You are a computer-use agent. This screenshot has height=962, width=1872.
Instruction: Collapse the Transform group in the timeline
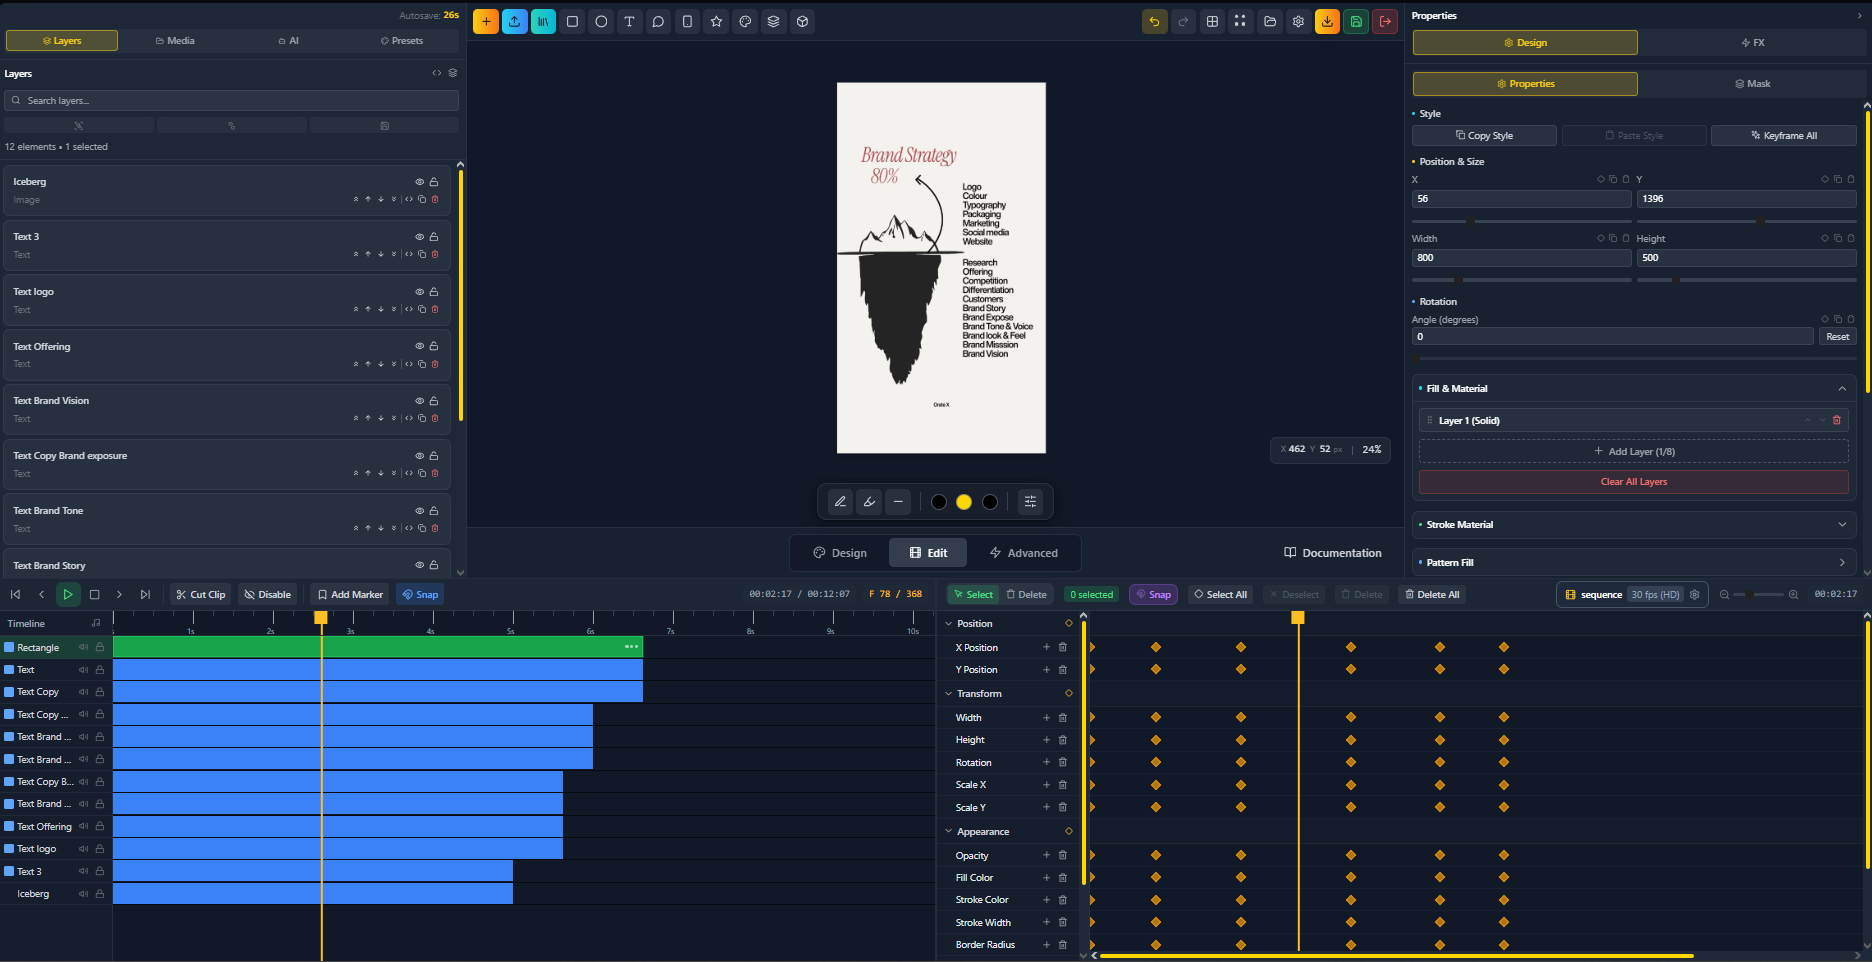pyautogui.click(x=948, y=693)
